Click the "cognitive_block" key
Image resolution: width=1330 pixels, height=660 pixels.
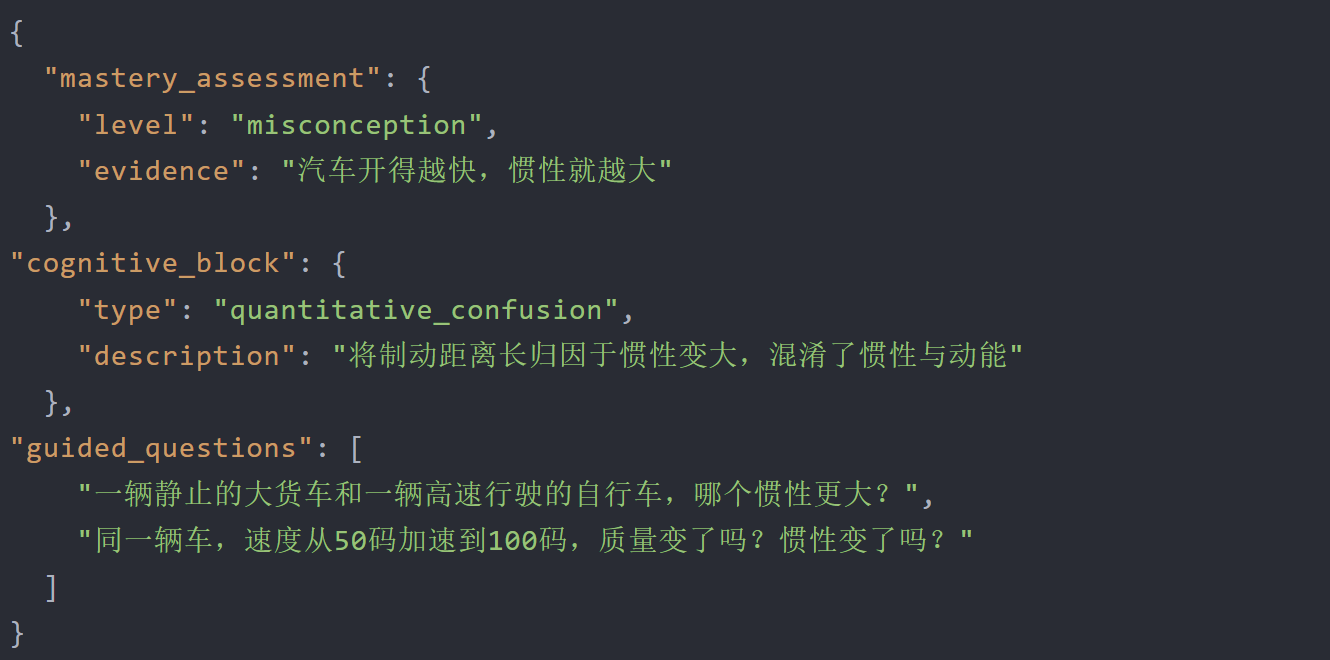(x=152, y=263)
